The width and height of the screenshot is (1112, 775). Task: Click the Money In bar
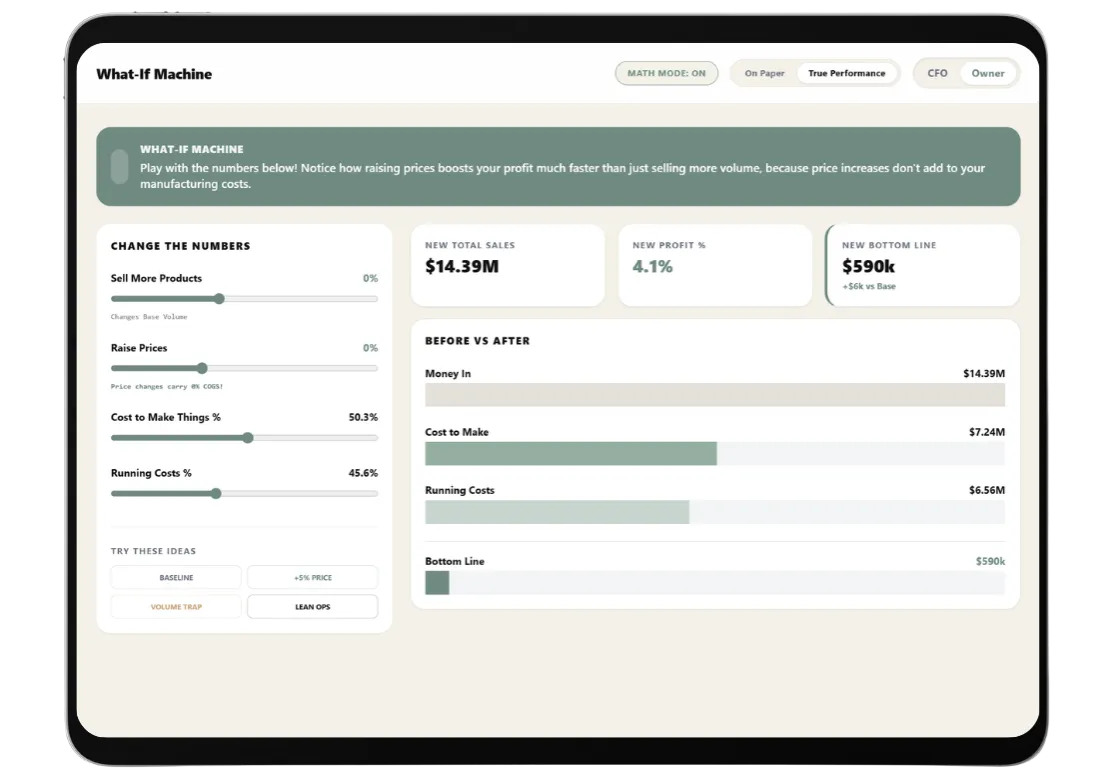[715, 395]
